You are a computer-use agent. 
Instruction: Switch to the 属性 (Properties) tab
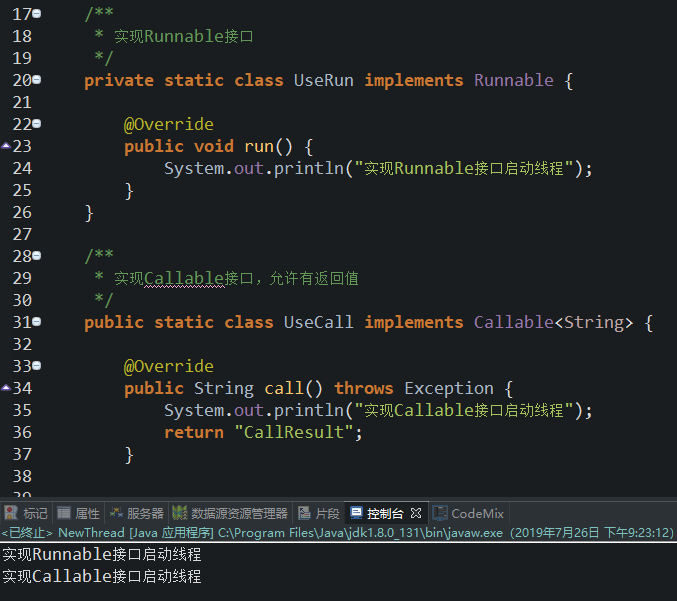pyautogui.click(x=78, y=513)
